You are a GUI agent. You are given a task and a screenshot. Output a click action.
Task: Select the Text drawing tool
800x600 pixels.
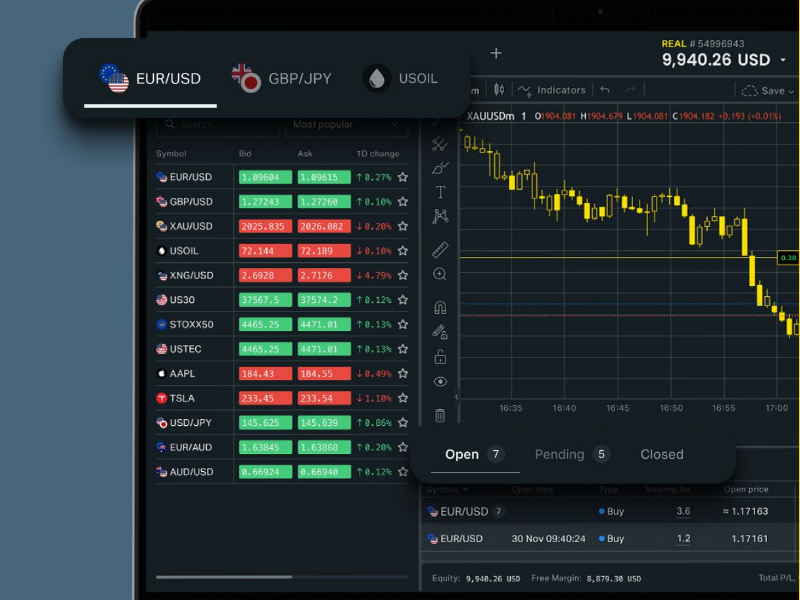[440, 192]
